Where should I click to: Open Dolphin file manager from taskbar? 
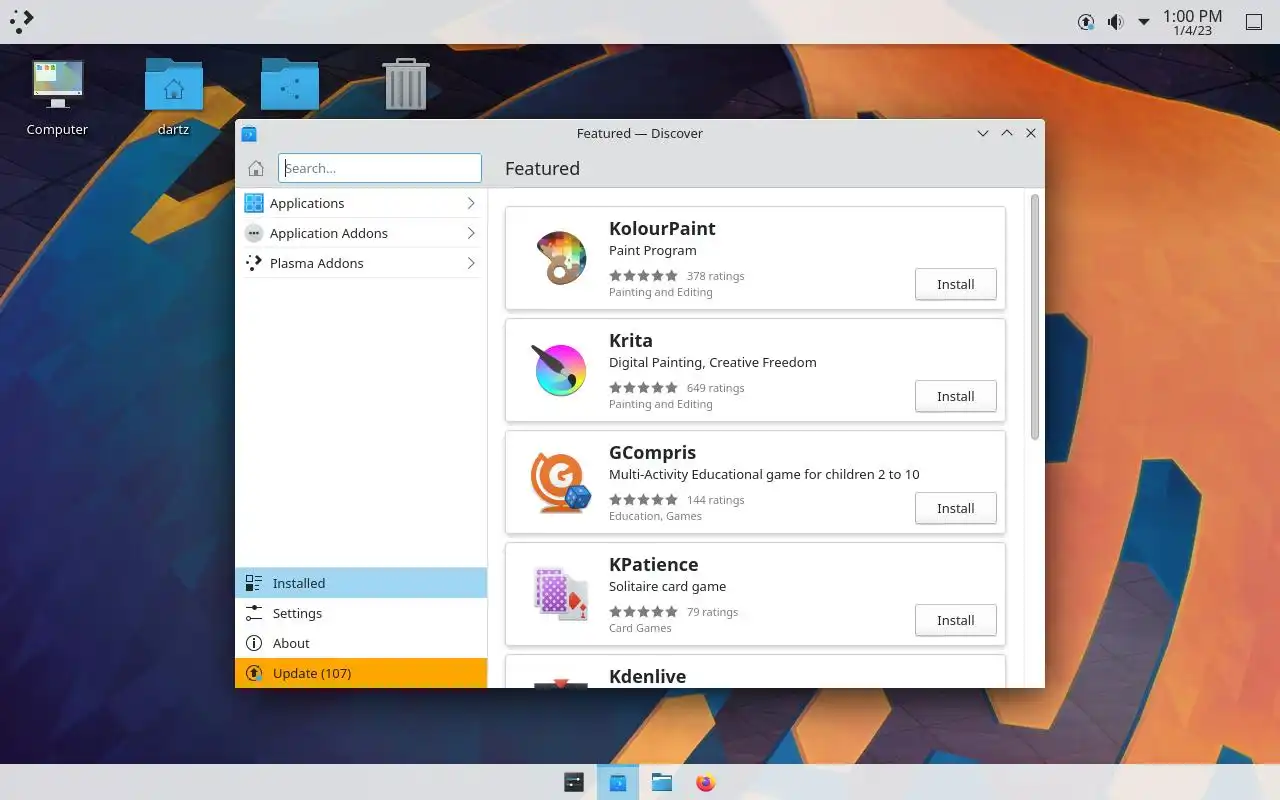click(662, 782)
